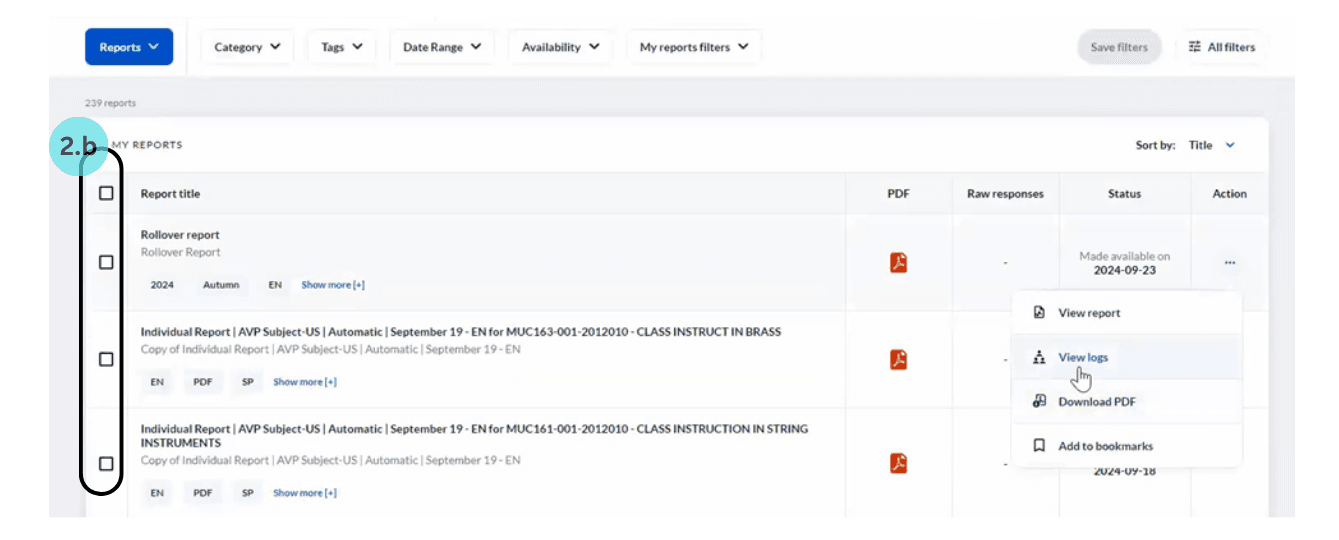The image size is (1339, 540).
Task: Expand the Tags filter dropdown
Action: point(341,47)
